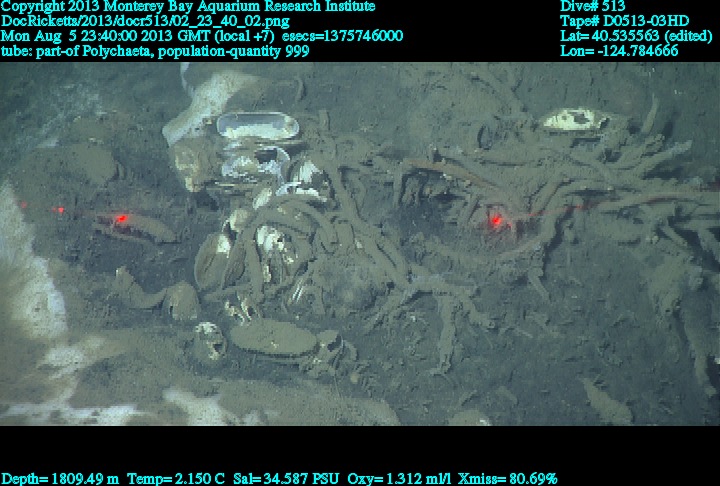
Task: Click the 'Depth= 1809.49 m' readout
Action: pyautogui.click(x=60, y=479)
